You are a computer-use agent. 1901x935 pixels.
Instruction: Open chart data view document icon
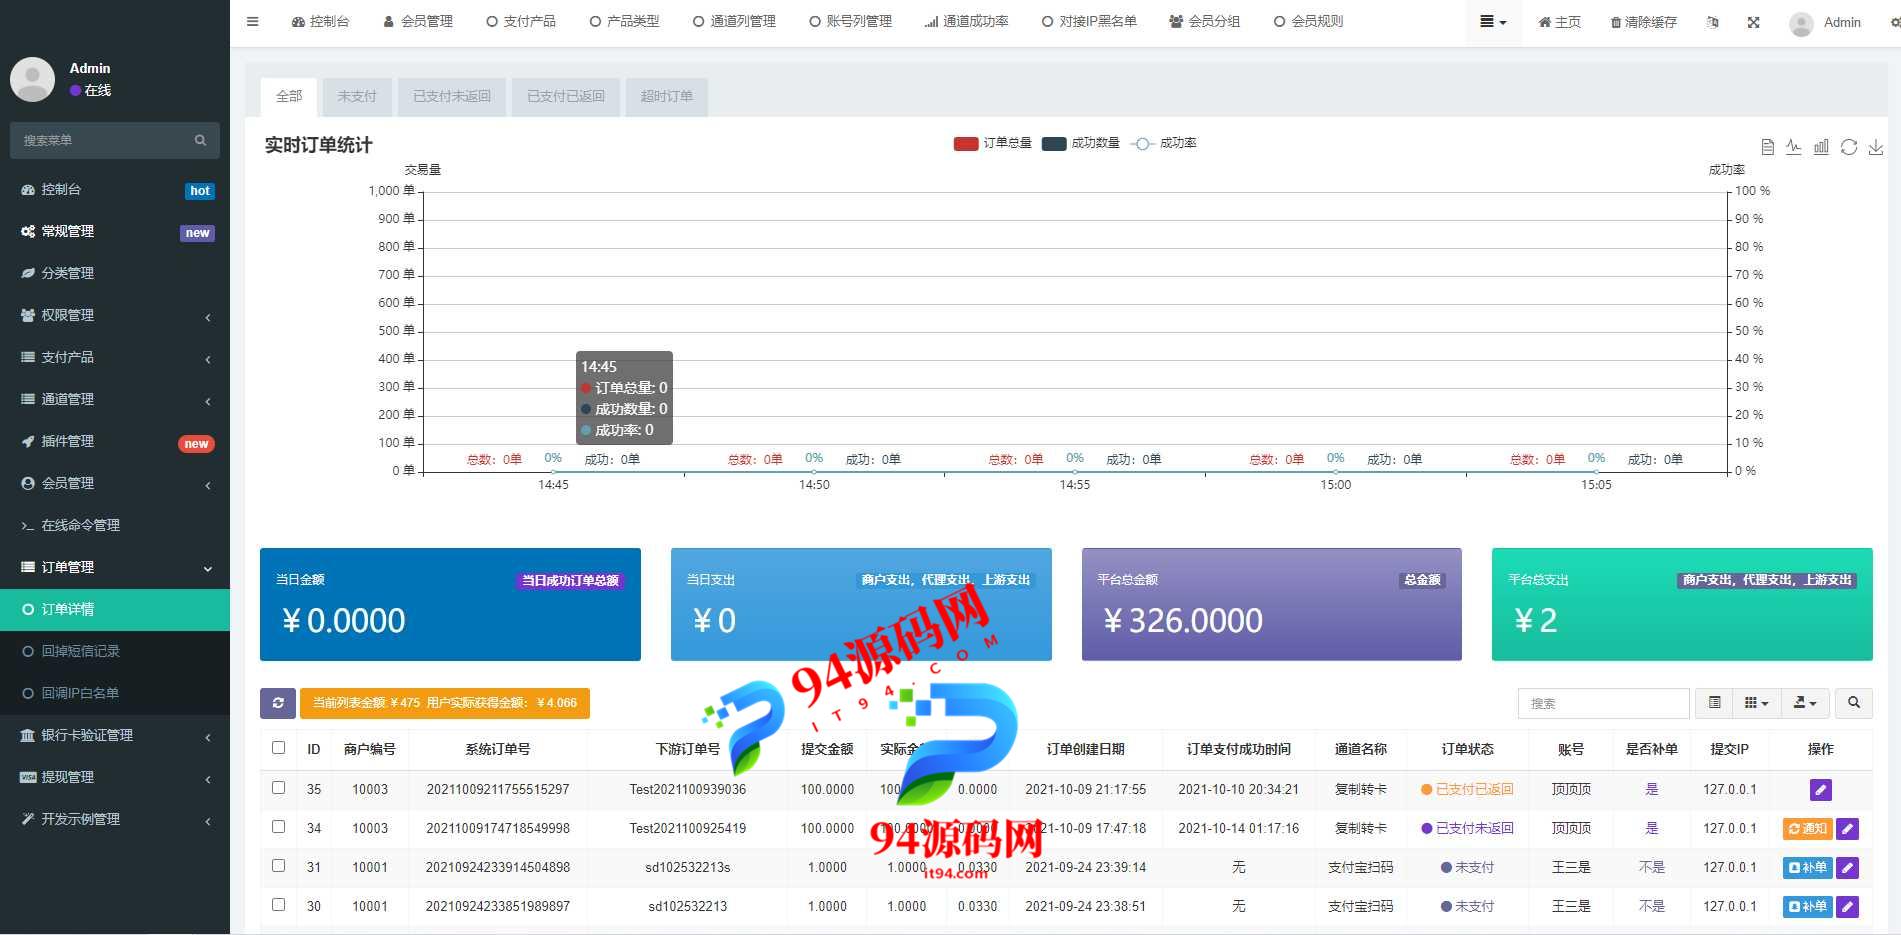pos(1768,147)
